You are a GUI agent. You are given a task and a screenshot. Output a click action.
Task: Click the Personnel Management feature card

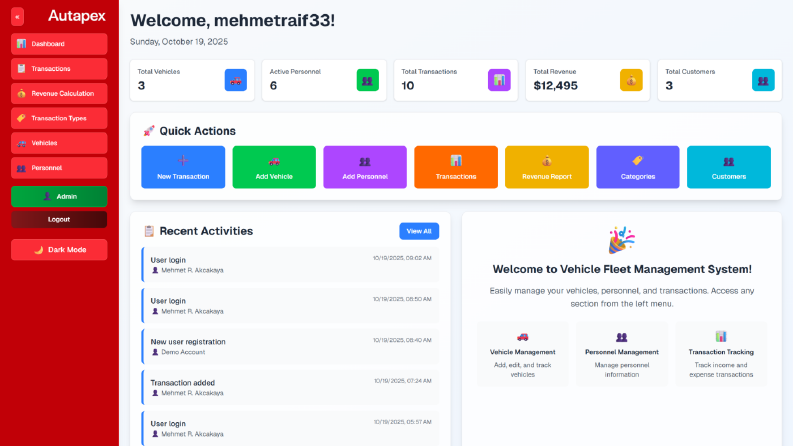point(622,354)
